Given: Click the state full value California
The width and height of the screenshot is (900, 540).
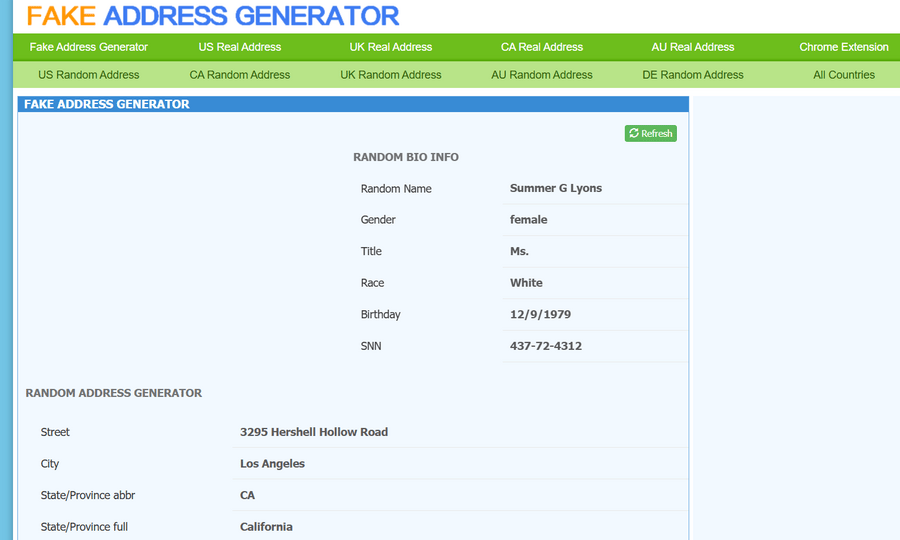Looking at the screenshot, I should pyautogui.click(x=266, y=527).
